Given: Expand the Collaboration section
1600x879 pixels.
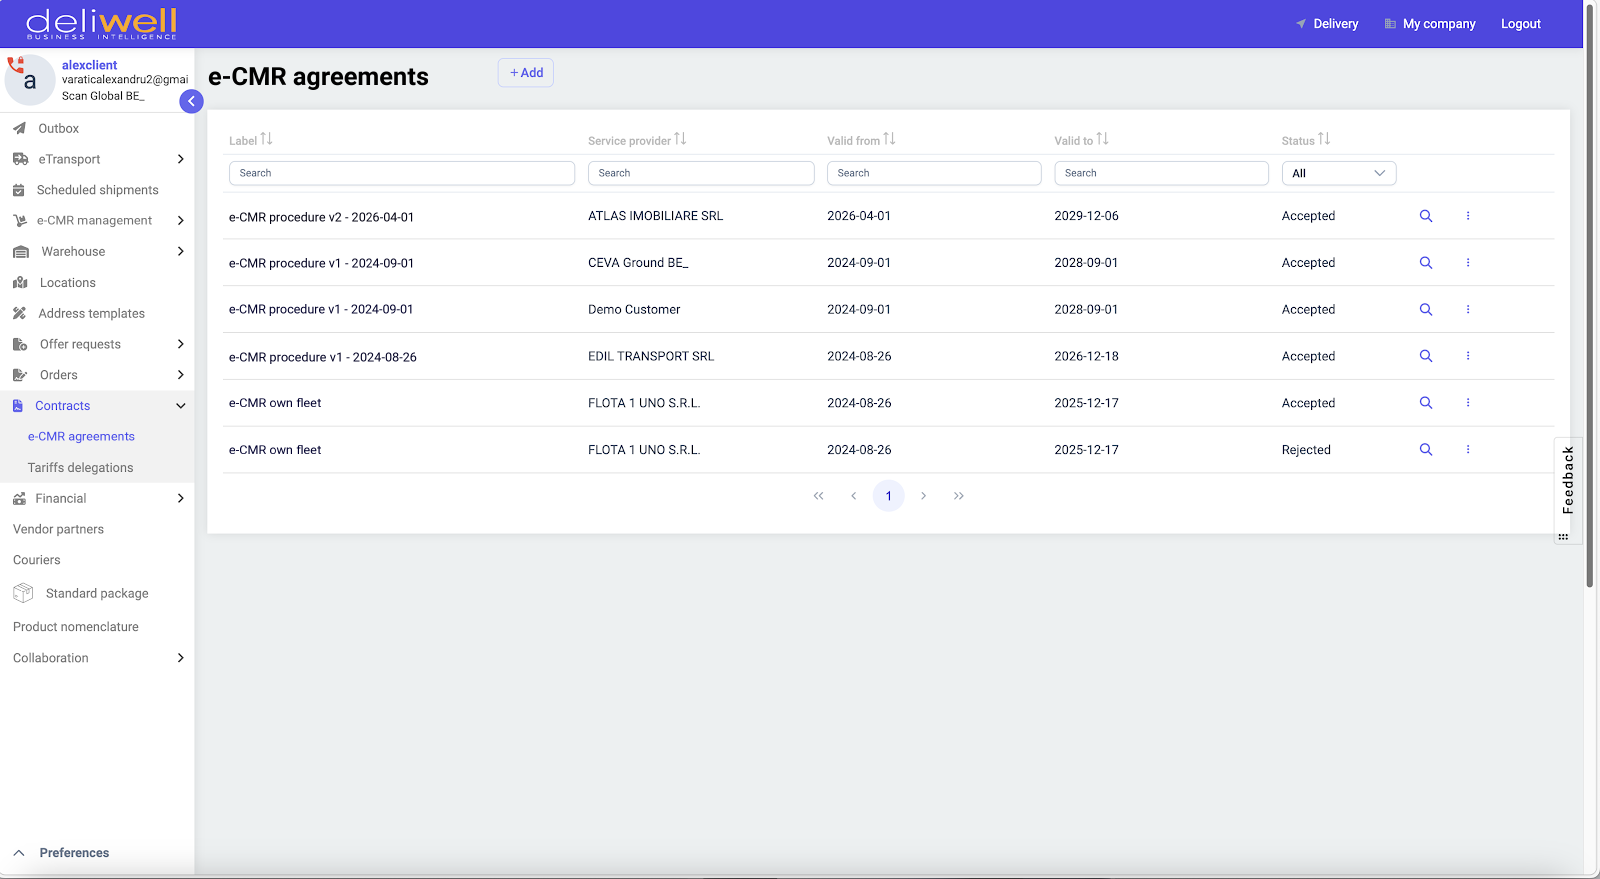Looking at the screenshot, I should coord(97,658).
